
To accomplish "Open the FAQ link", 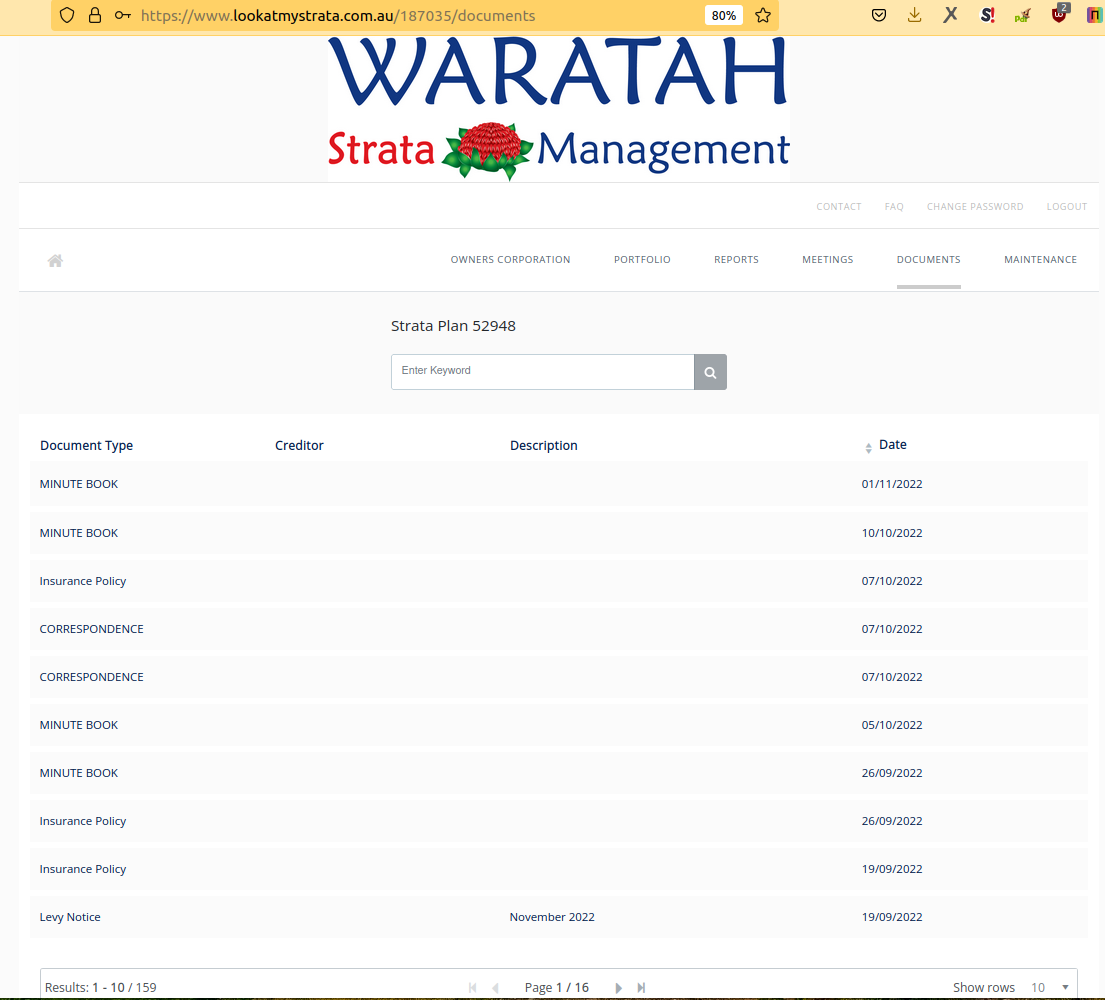I will [x=894, y=206].
